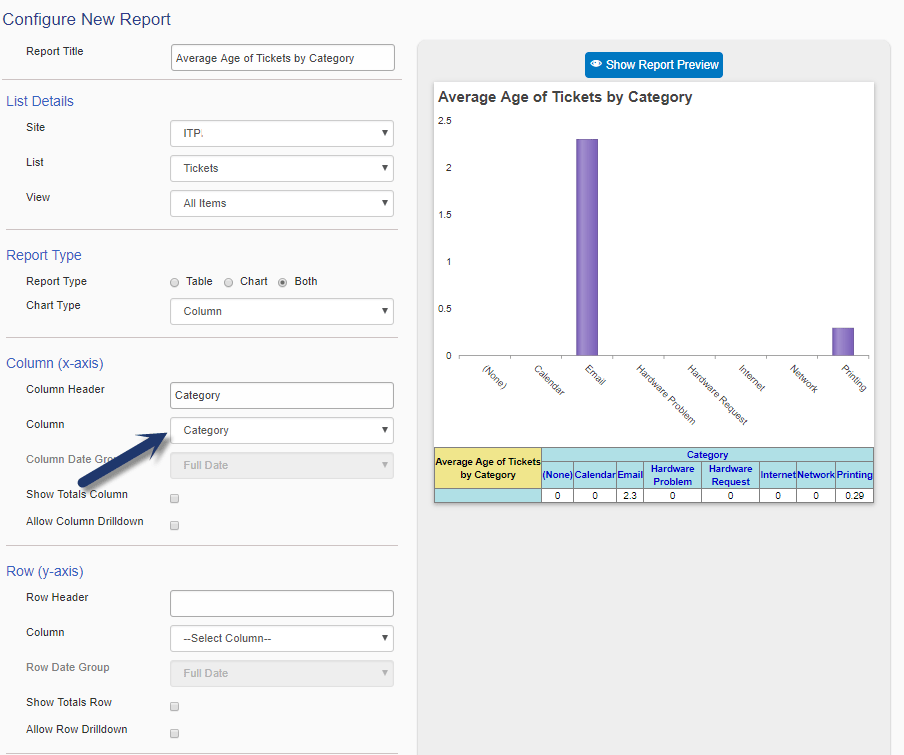Click the Printing bar in the chart
Viewport: 904px width, 755px height.
coord(843,342)
